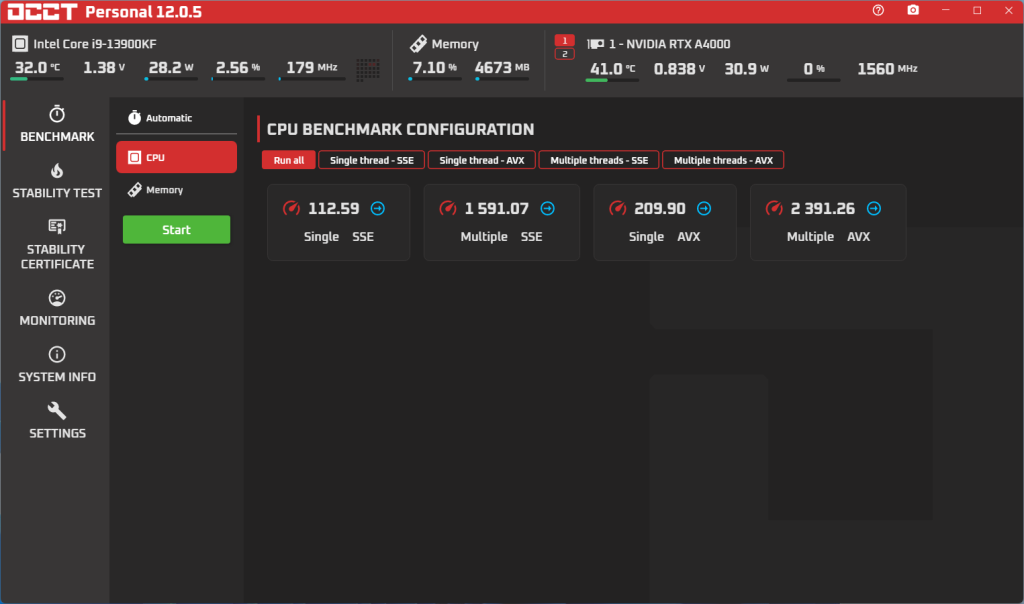Click the Stability Test flame icon
This screenshot has width=1024, height=604.
pyautogui.click(x=57, y=171)
